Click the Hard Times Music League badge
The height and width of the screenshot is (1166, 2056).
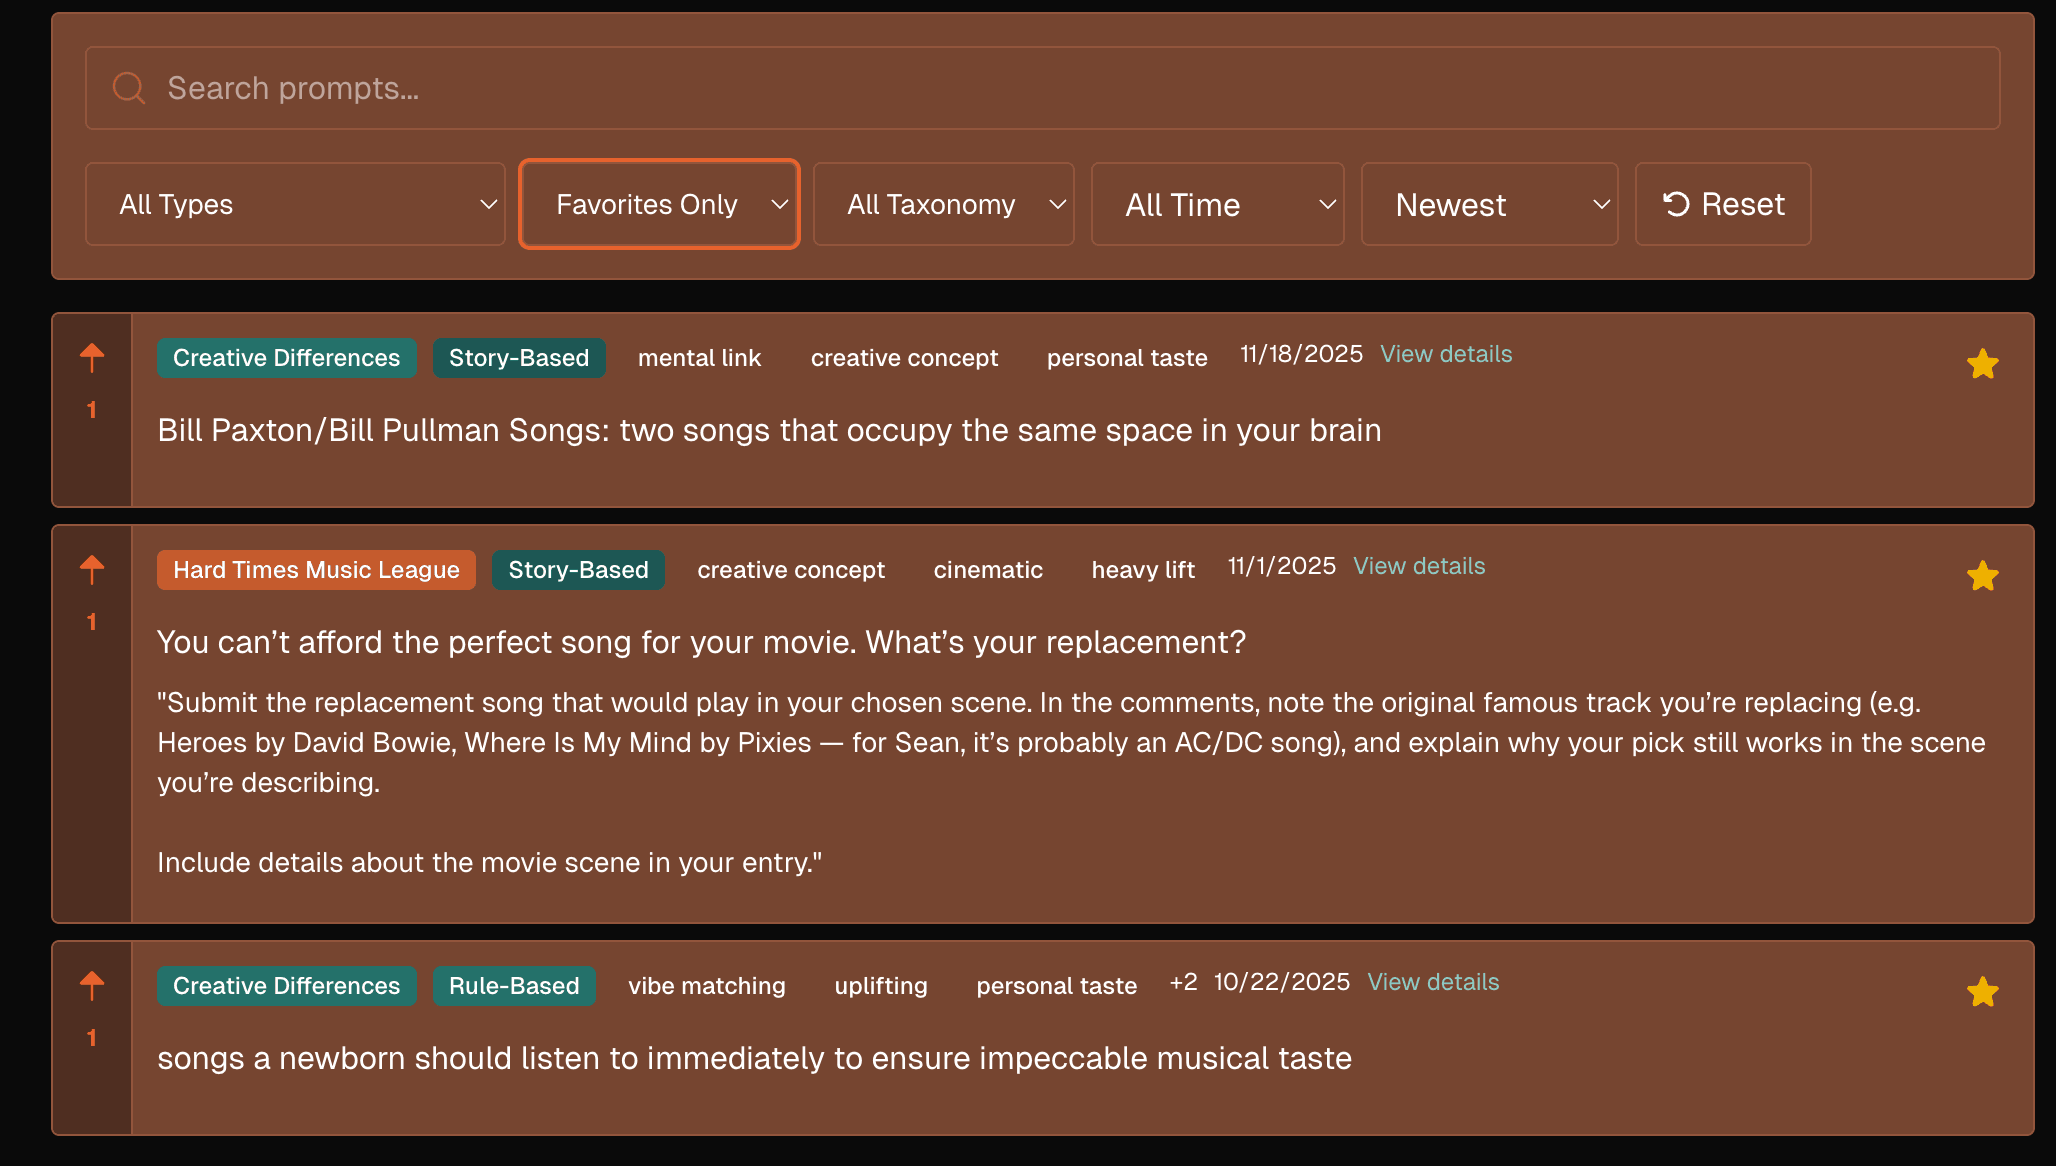(315, 570)
